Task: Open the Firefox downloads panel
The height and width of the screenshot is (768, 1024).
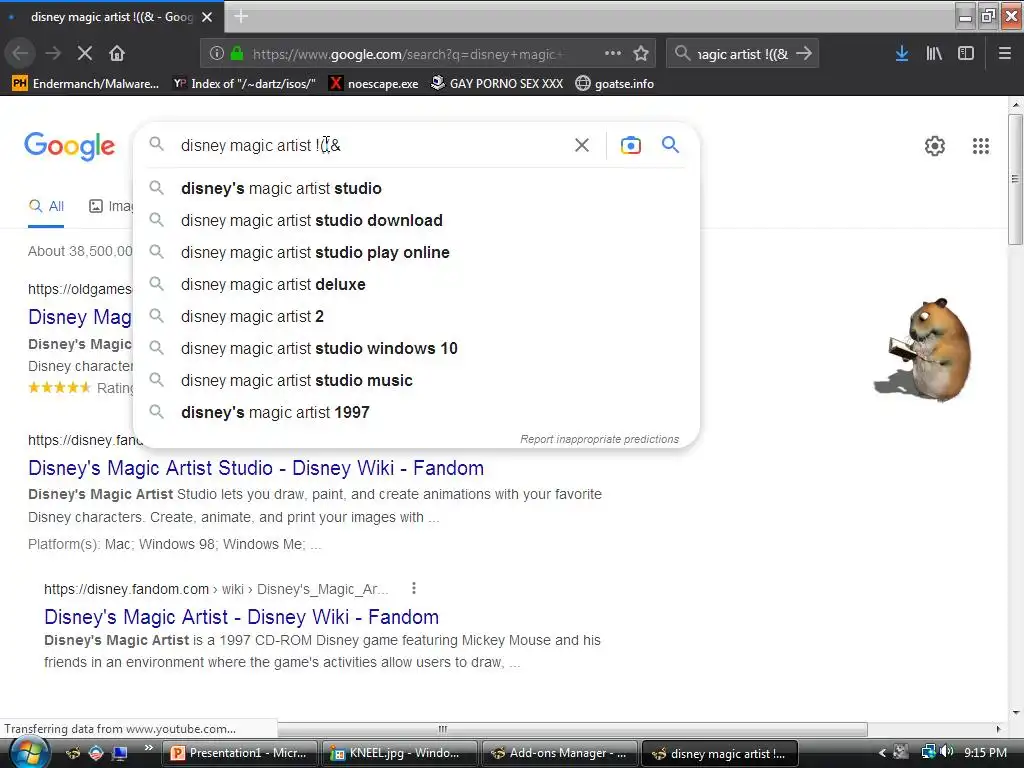Action: (902, 54)
